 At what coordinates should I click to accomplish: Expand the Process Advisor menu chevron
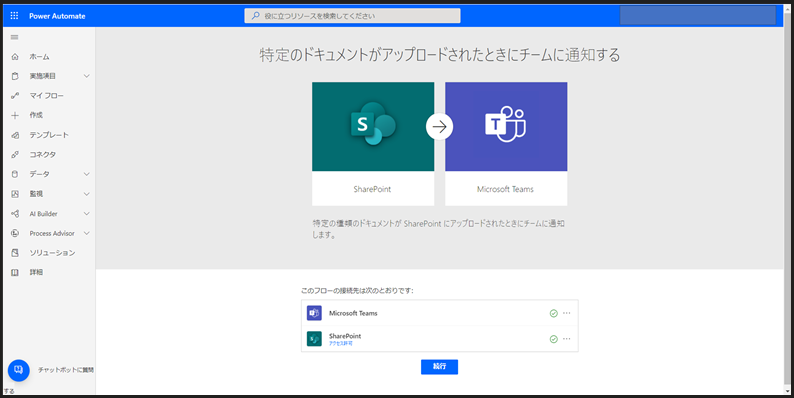(x=87, y=233)
